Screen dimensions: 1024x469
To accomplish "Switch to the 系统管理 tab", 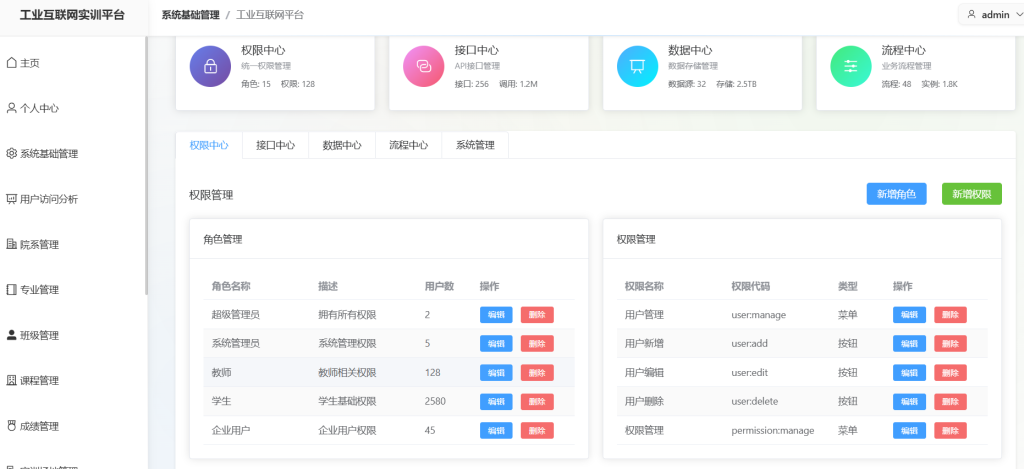I will pyautogui.click(x=475, y=145).
